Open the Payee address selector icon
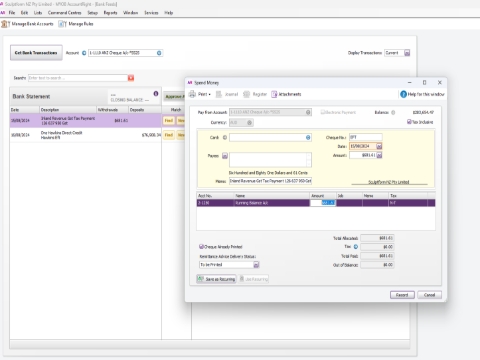Viewport: 480px width, 360px height. [x=225, y=156]
